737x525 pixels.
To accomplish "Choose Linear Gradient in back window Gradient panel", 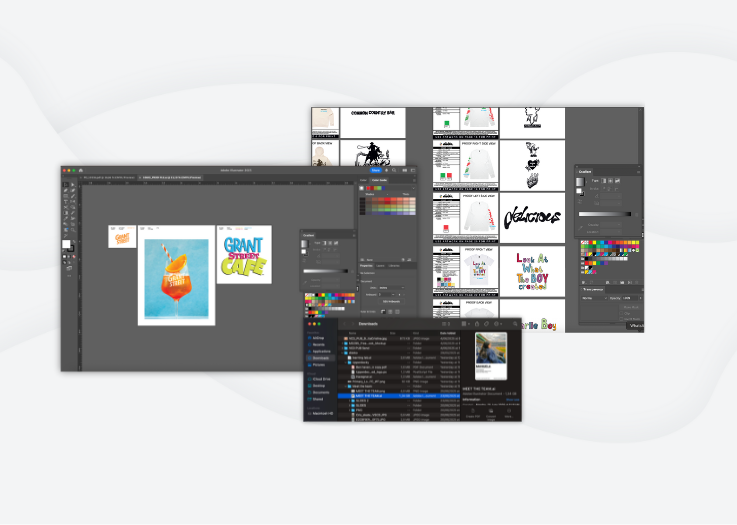I will click(604, 180).
